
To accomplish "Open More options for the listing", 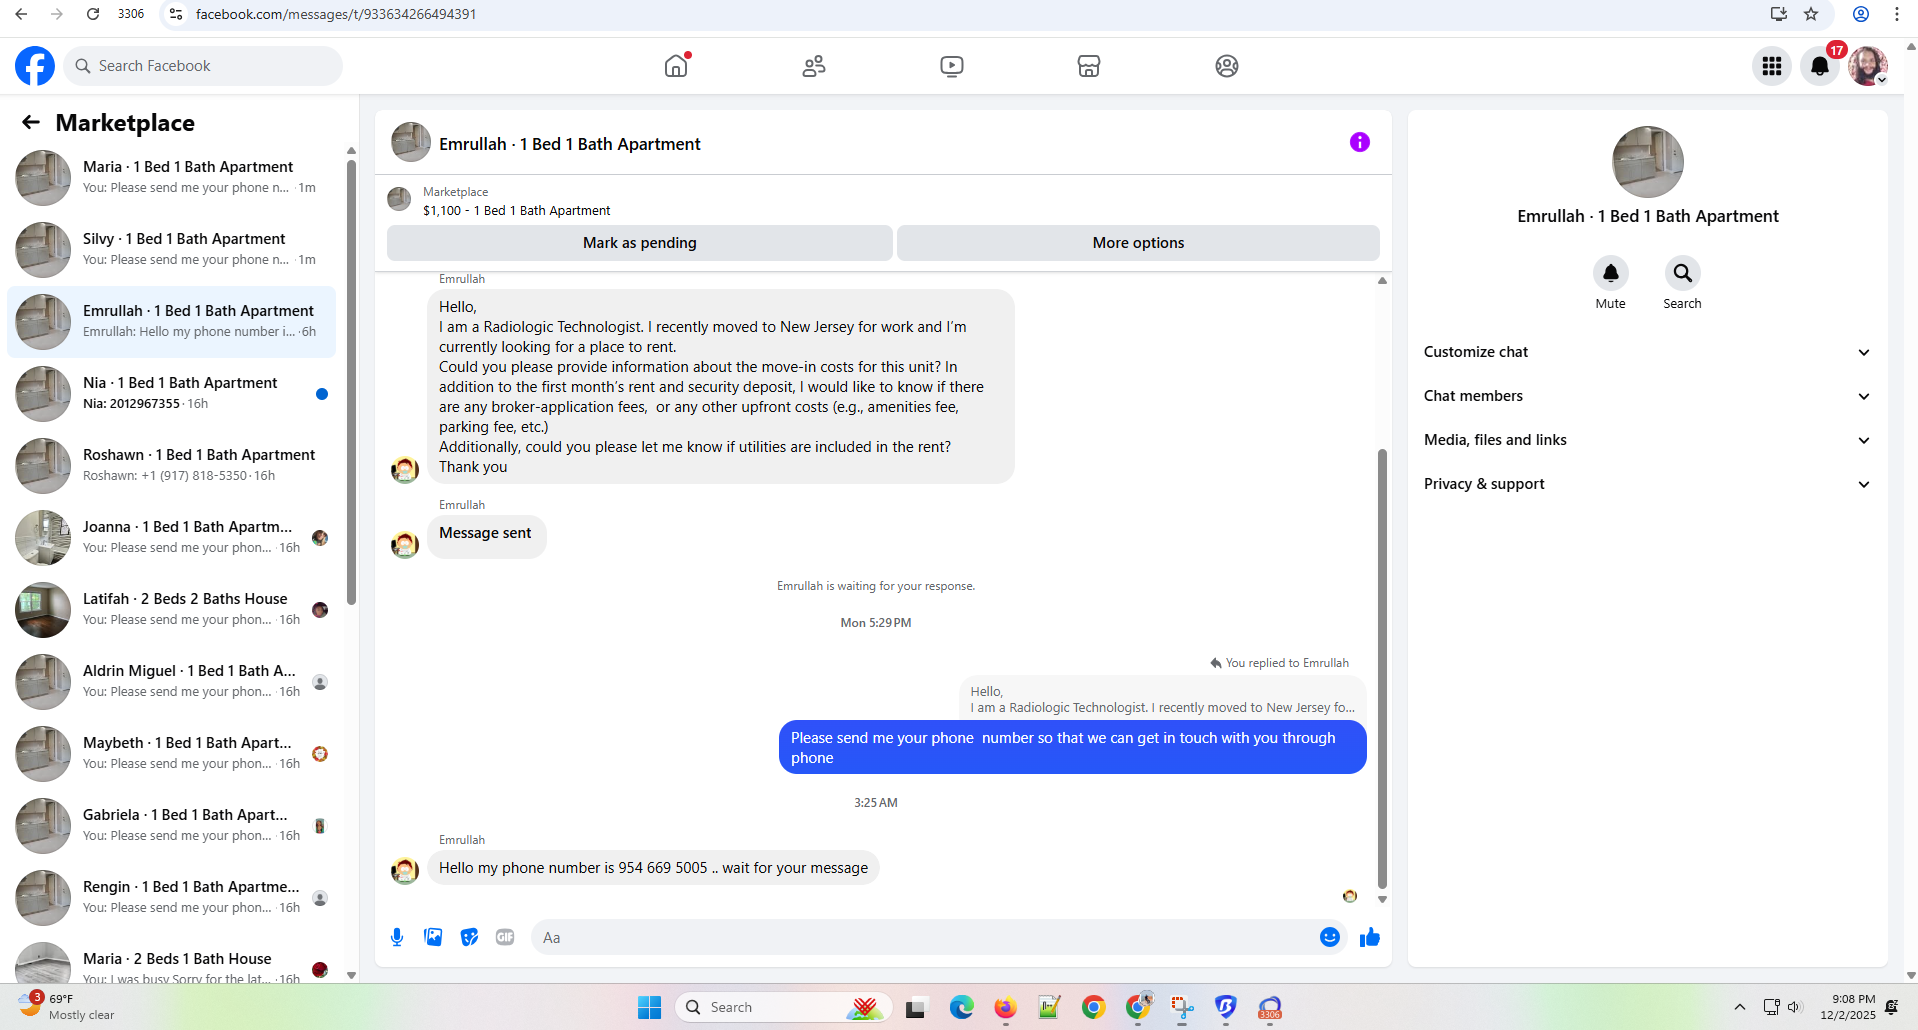I will click(x=1138, y=243).
